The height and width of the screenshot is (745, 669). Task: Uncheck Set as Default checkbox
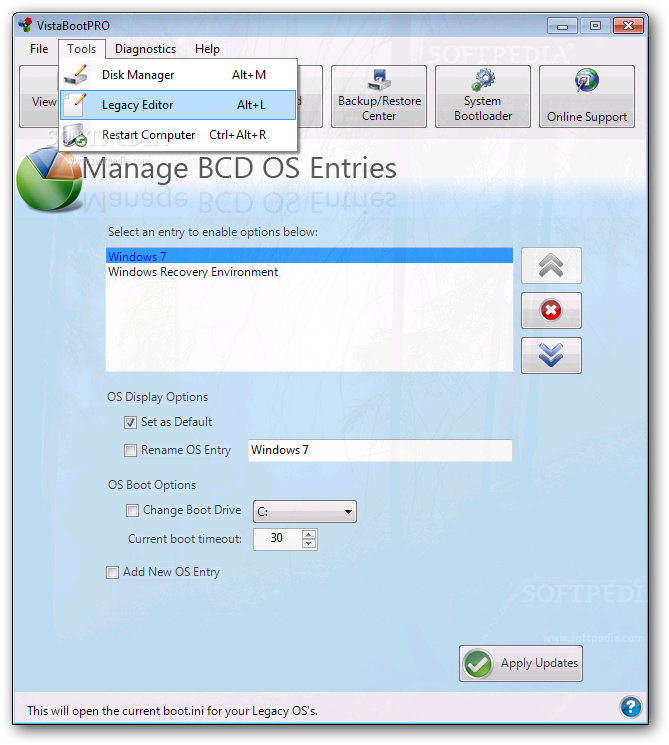coord(130,422)
